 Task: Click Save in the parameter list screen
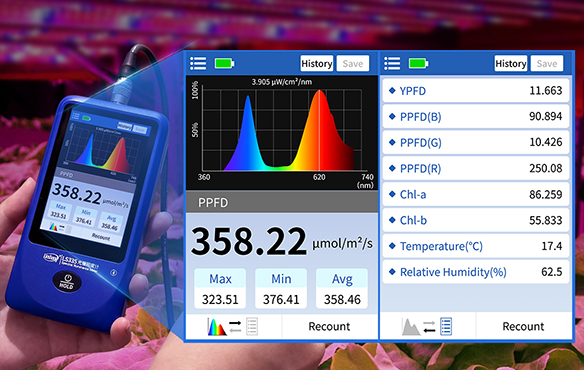[547, 63]
